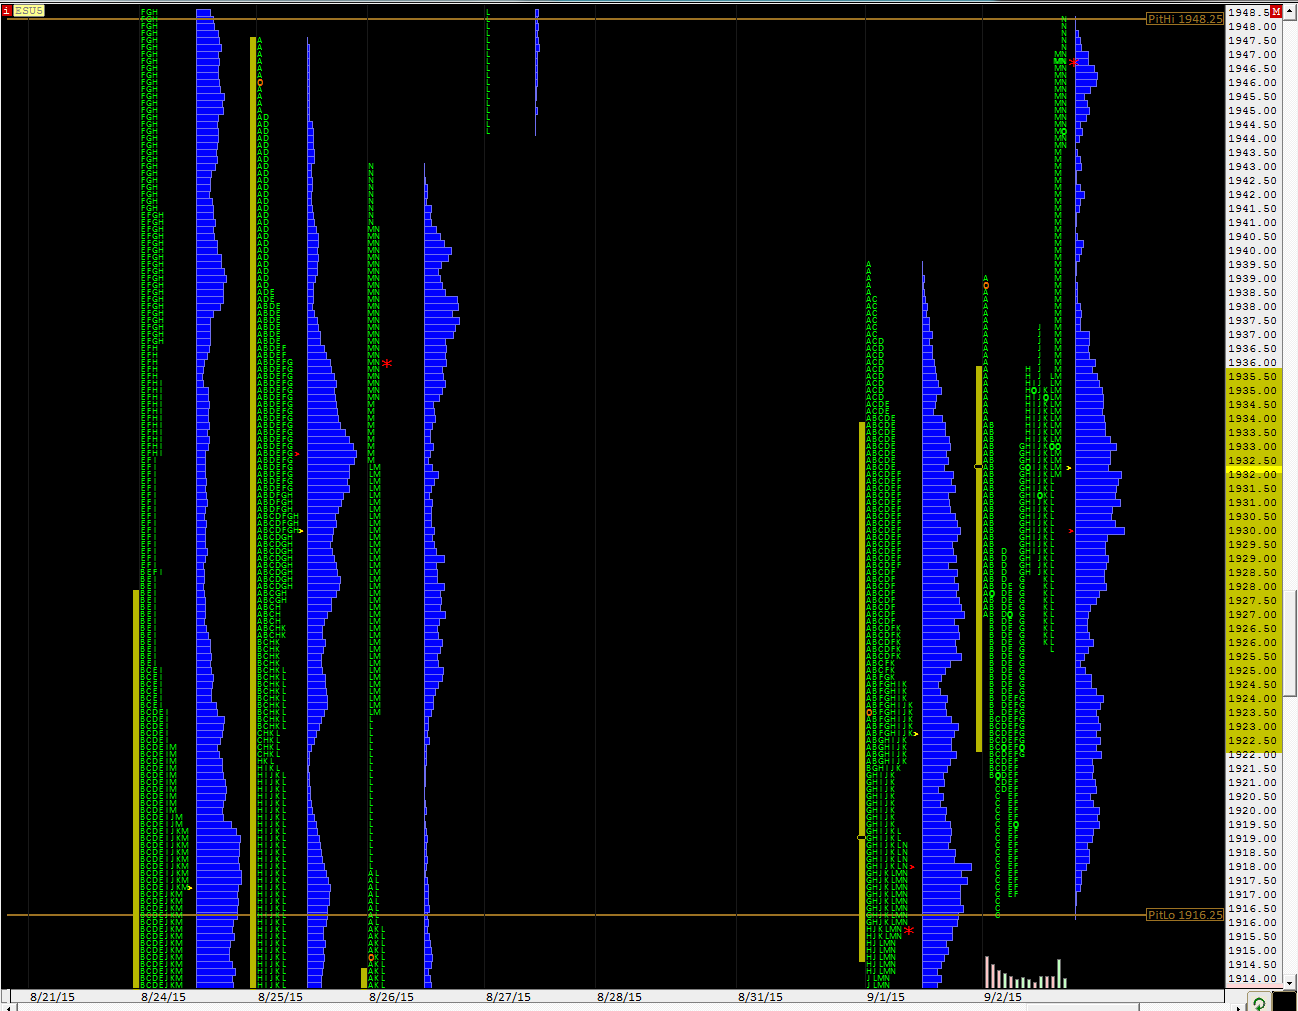Click the 1936.00 price label
Viewport: 1298px width, 1011px height.
1253,362
